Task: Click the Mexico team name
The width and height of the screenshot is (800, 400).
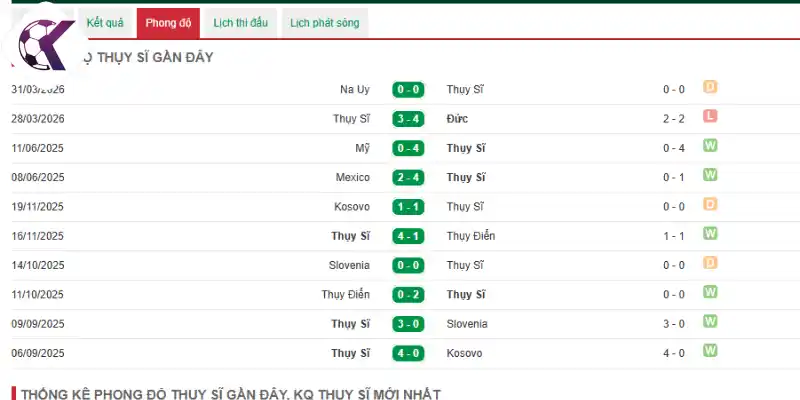Action: [353, 178]
